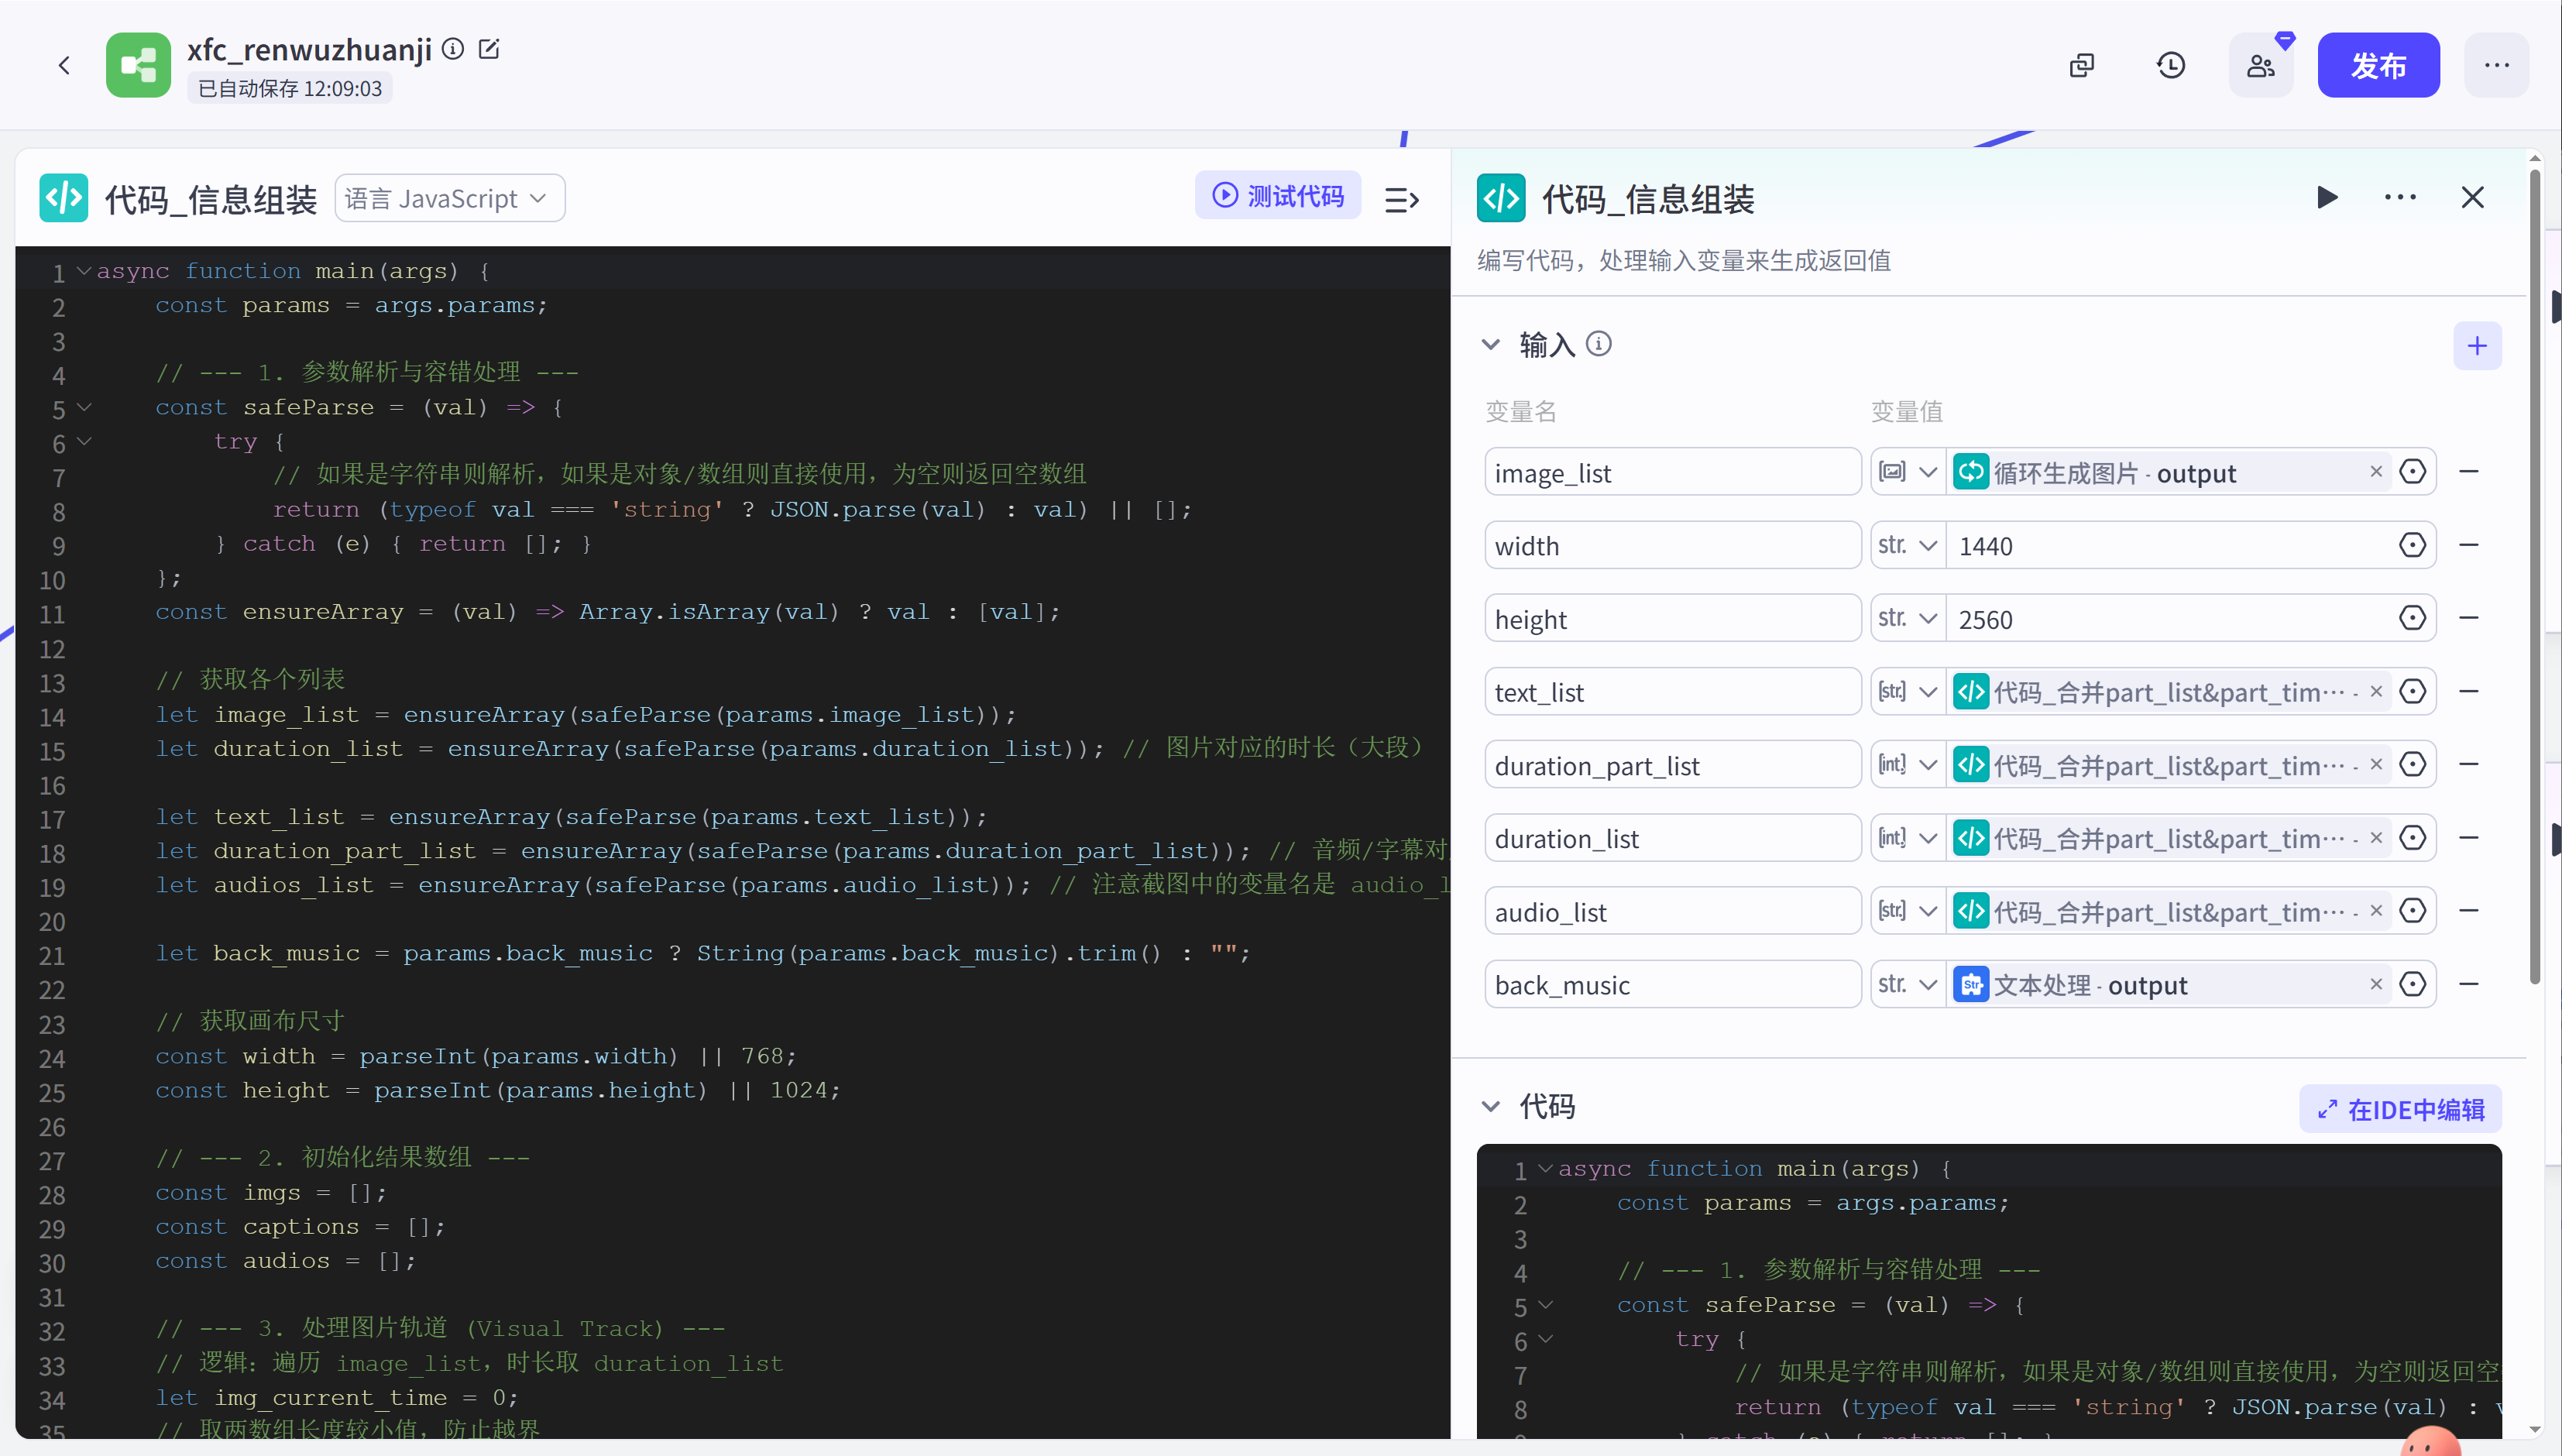Click 测试代码 test code button

tap(1278, 196)
